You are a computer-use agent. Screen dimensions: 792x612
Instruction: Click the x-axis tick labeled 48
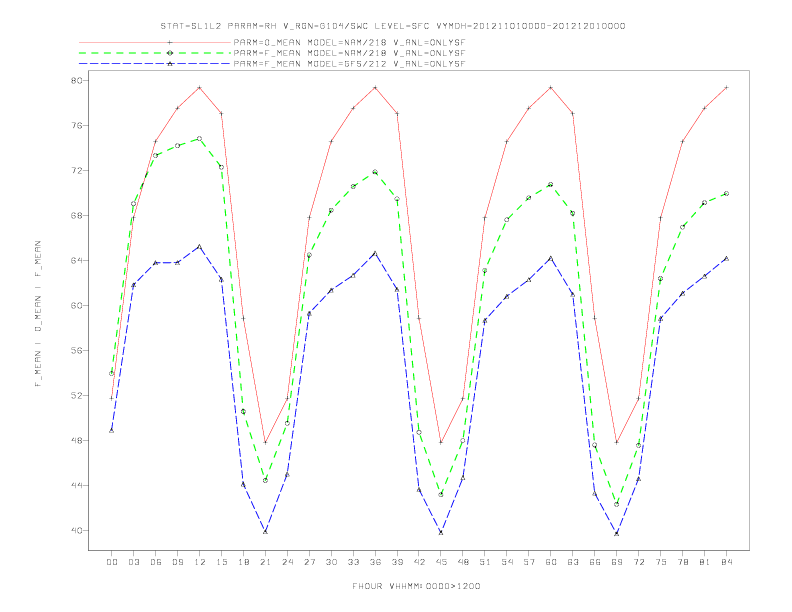(x=463, y=562)
